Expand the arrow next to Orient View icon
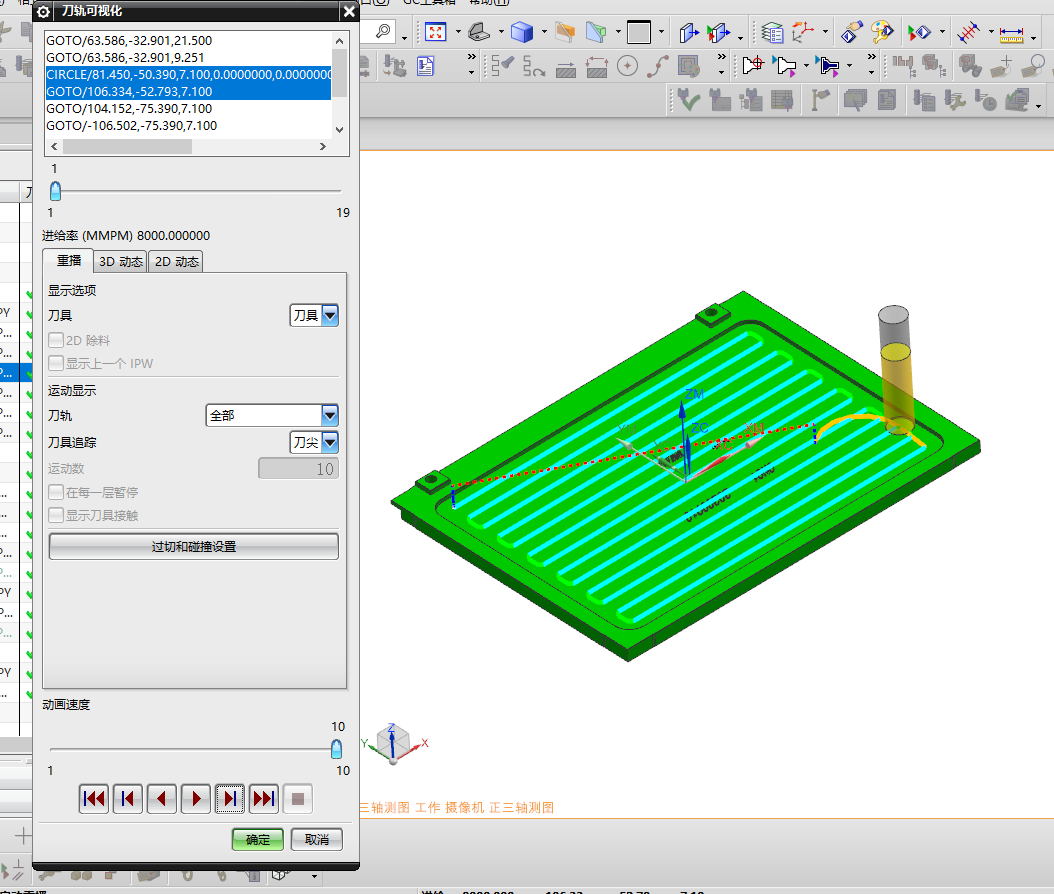The height and width of the screenshot is (894, 1054). coord(501,32)
